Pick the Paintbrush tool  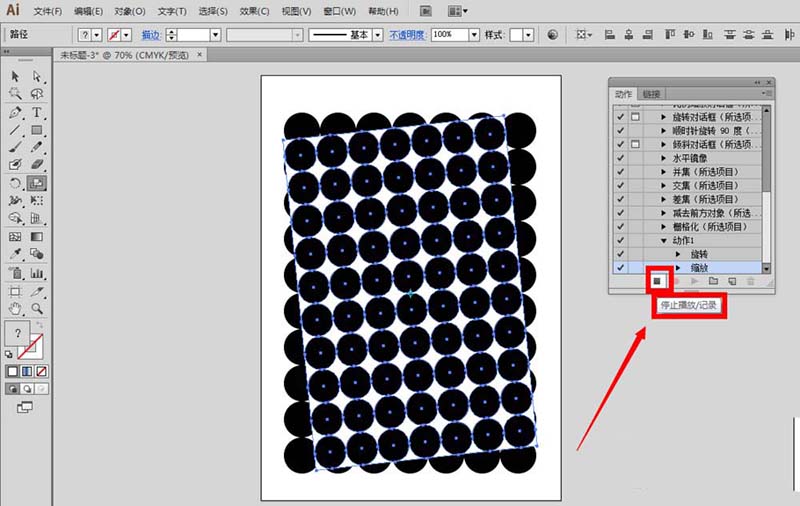(x=16, y=147)
